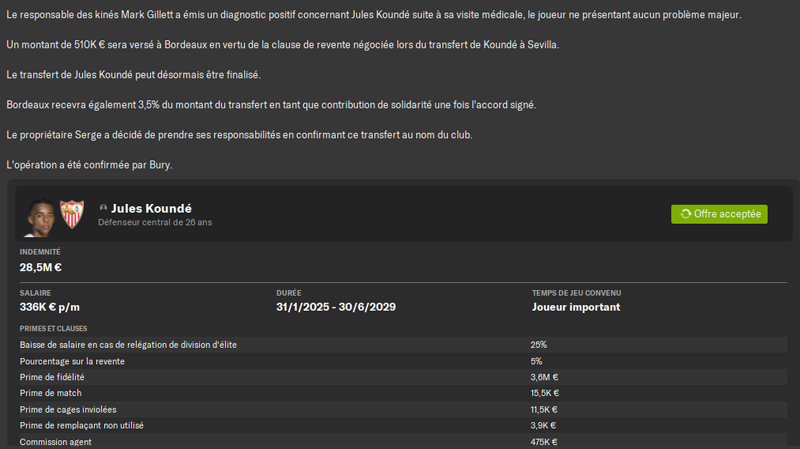Open the Jules Koundé player name heading

(151, 208)
